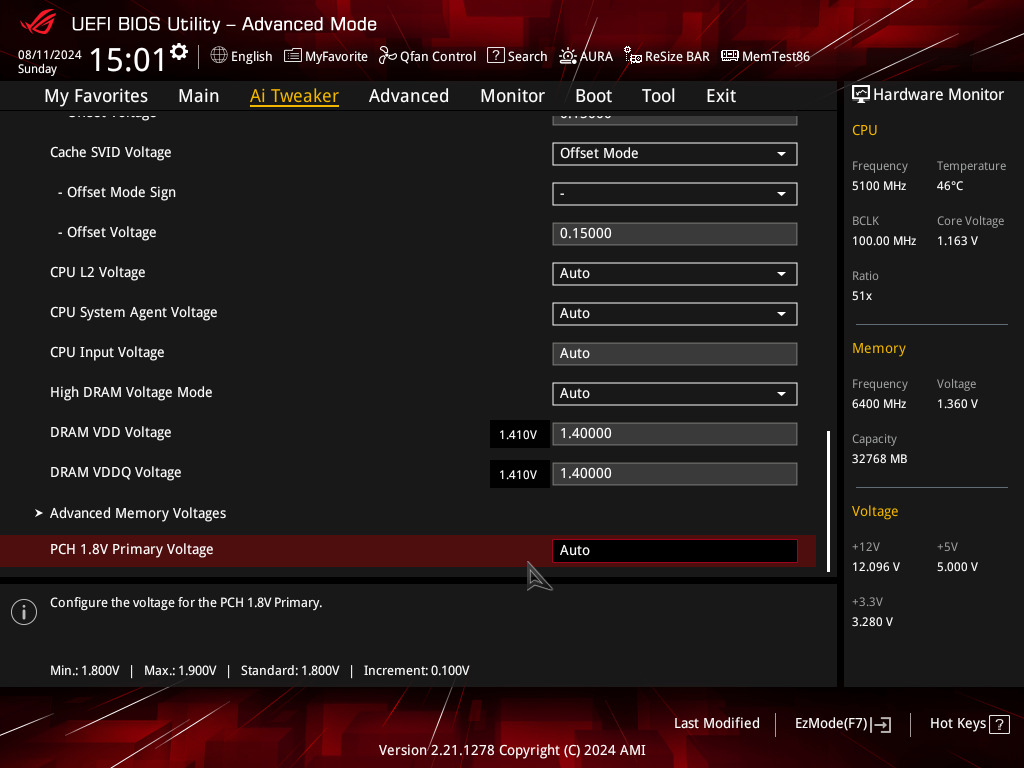Screen dimensions: 1024x768
Task: Open the time settings gear icon
Action: [x=179, y=52]
